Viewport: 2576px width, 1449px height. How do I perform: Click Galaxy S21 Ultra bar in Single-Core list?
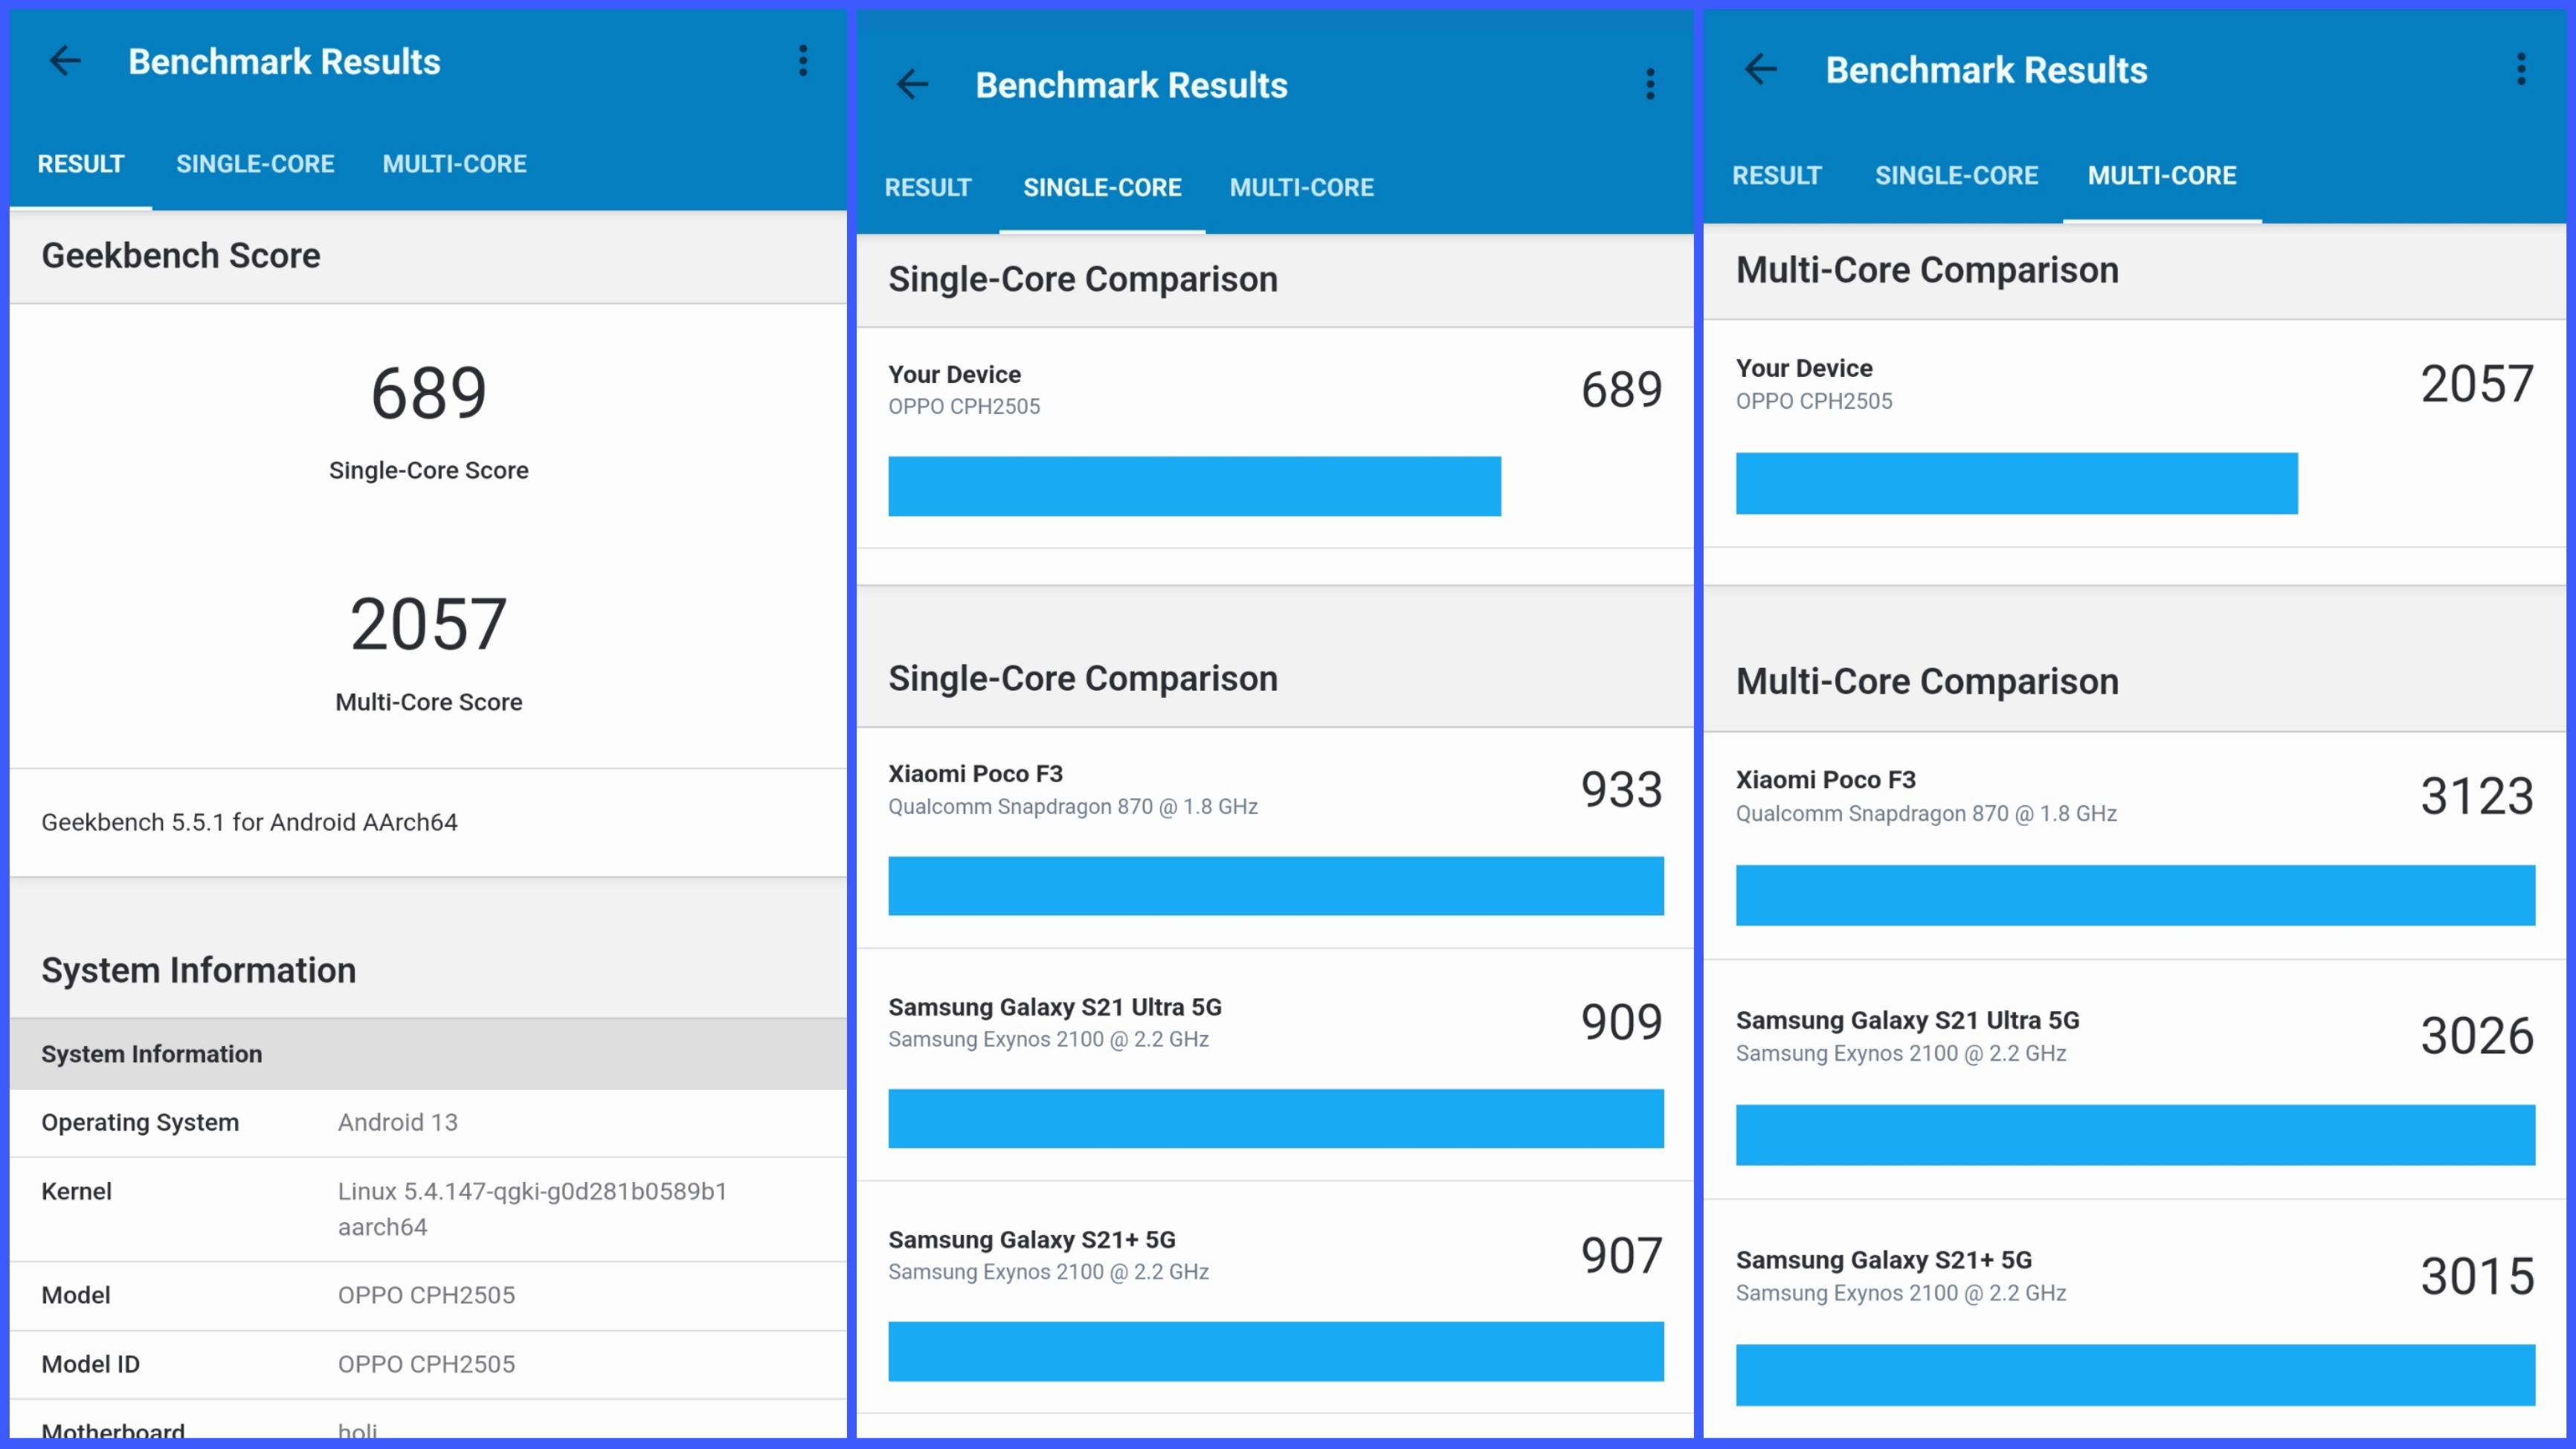point(1276,1119)
